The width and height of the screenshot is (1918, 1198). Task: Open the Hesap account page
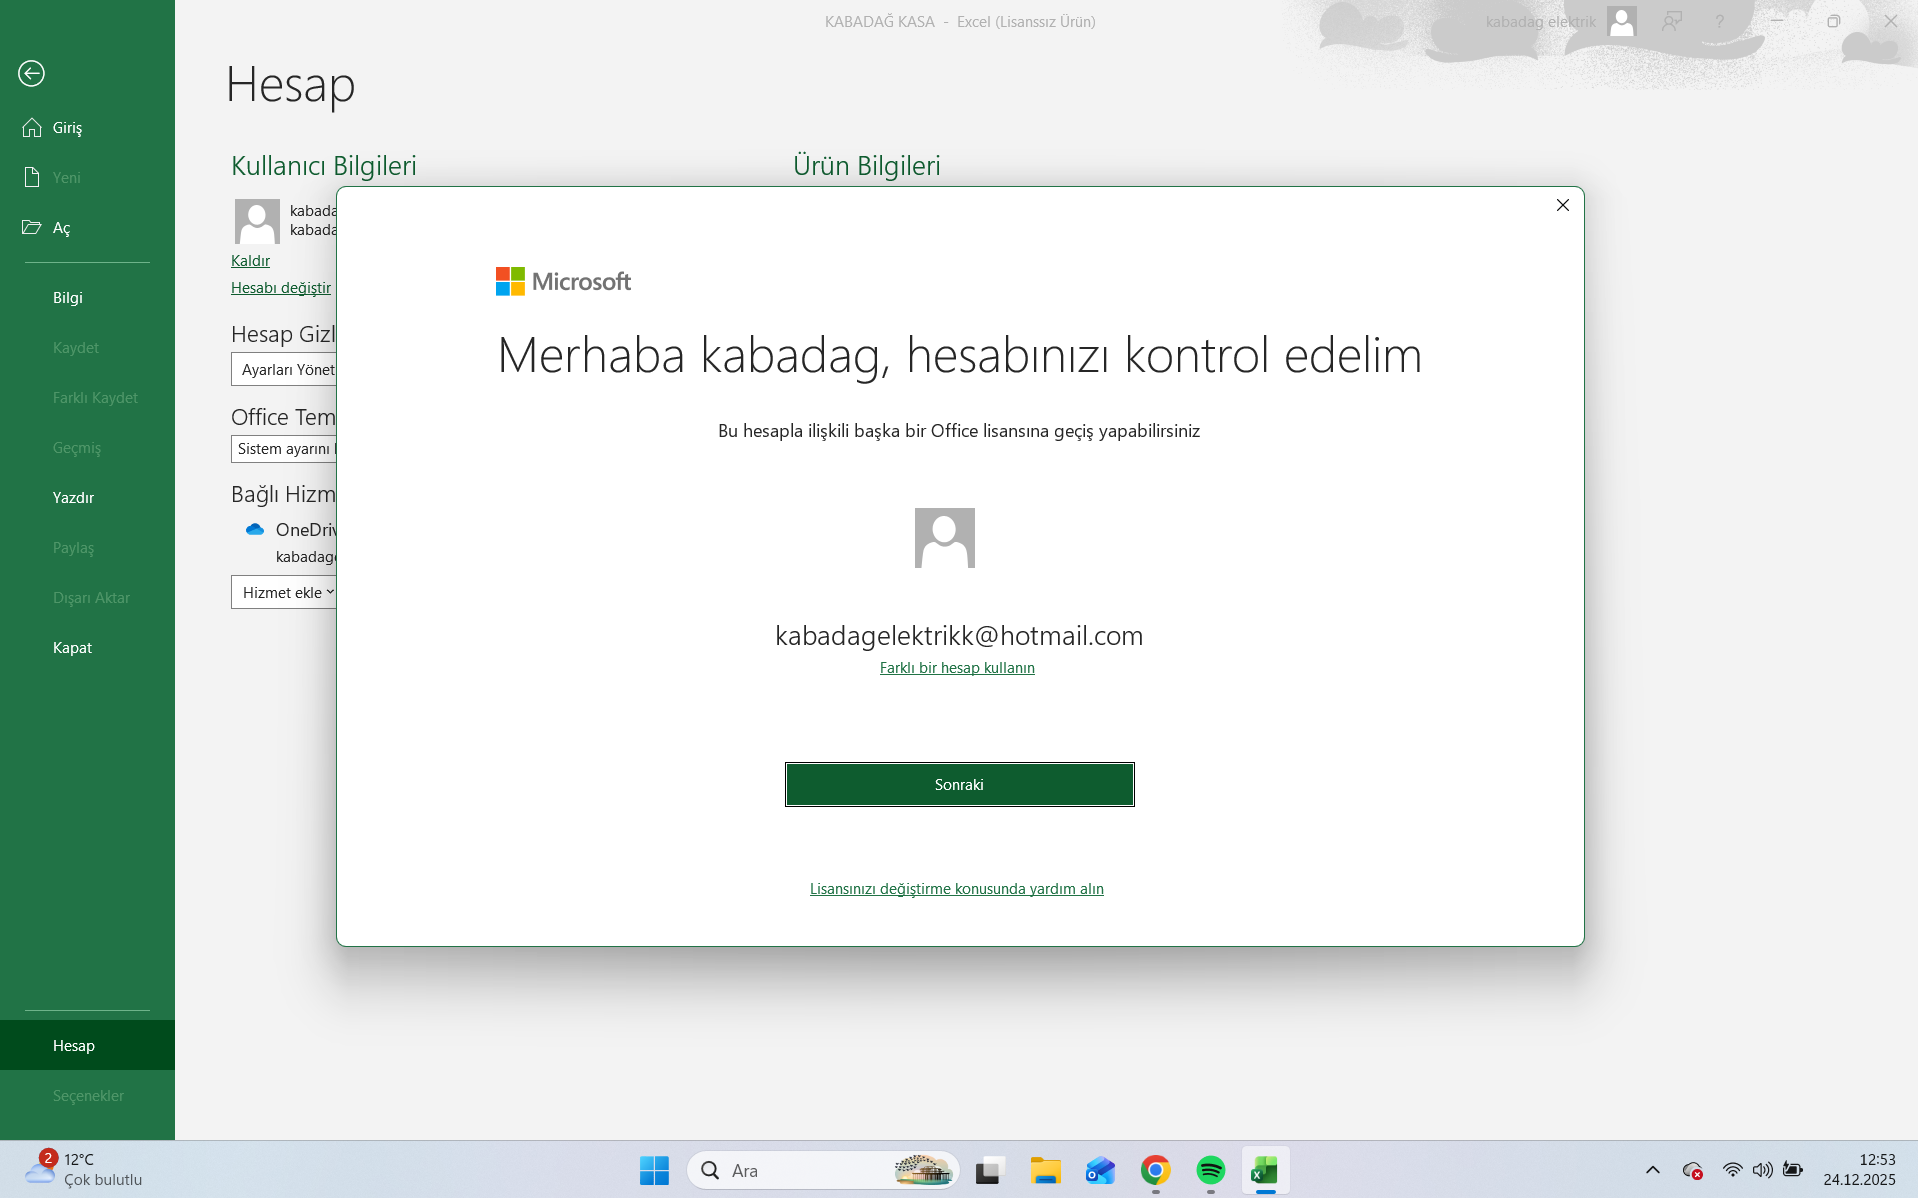(x=87, y=1045)
